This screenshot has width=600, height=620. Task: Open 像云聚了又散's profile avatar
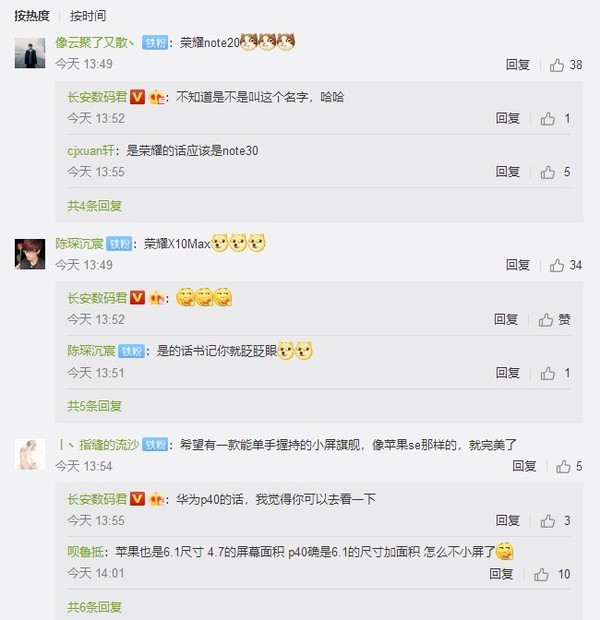pos(30,53)
